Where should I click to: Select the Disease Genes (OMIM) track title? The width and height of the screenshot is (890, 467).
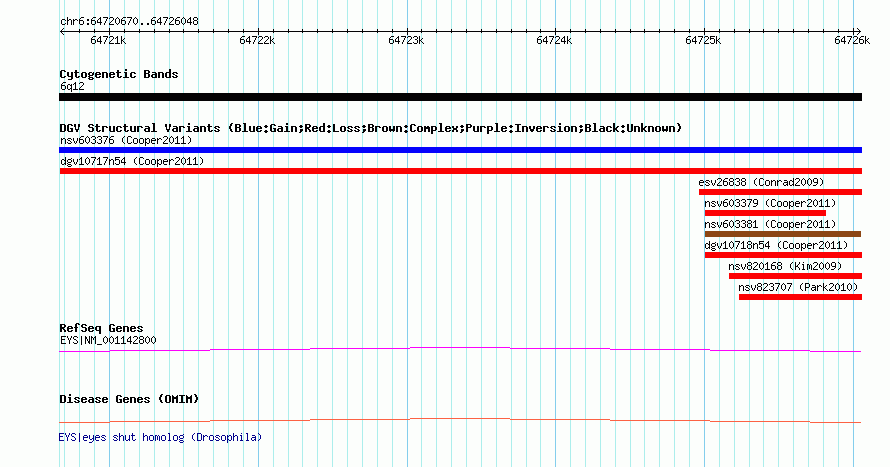click(x=129, y=399)
